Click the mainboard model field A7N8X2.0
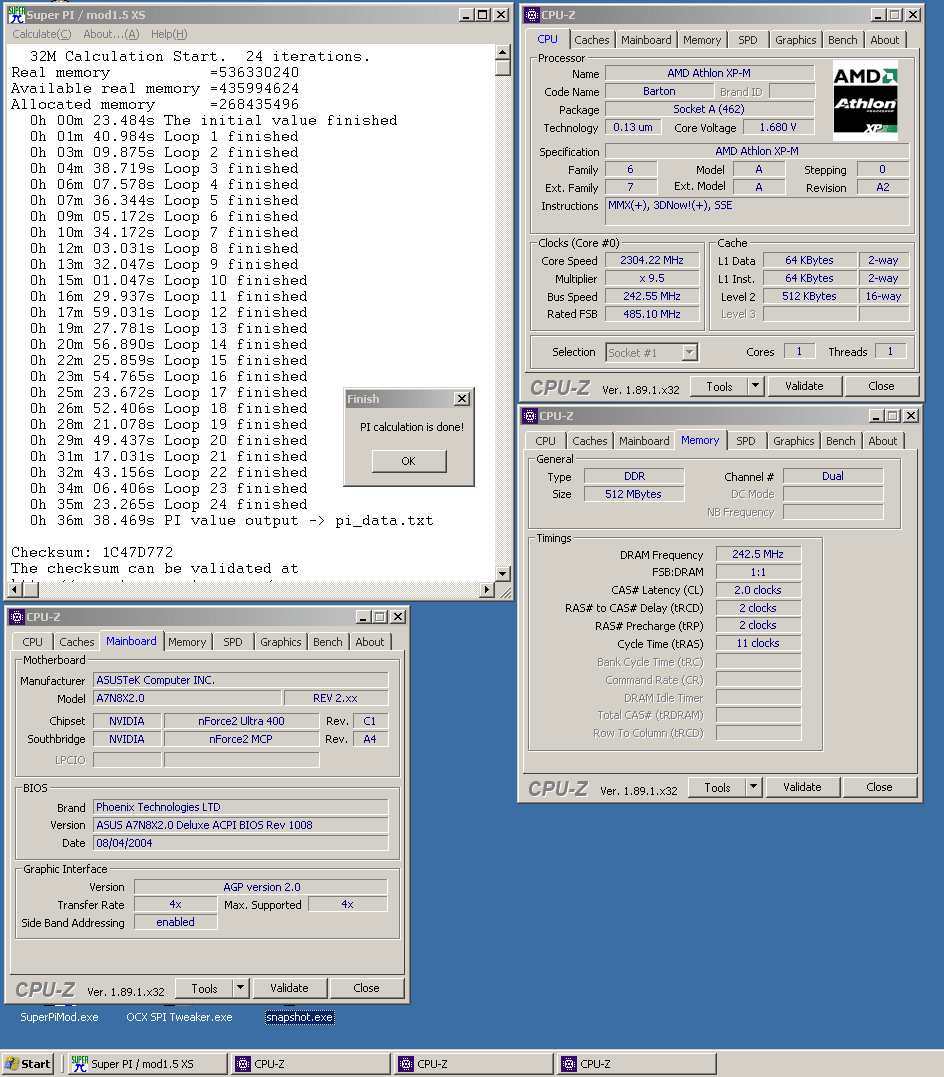Screen dimensions: 944x1077 click(187, 699)
